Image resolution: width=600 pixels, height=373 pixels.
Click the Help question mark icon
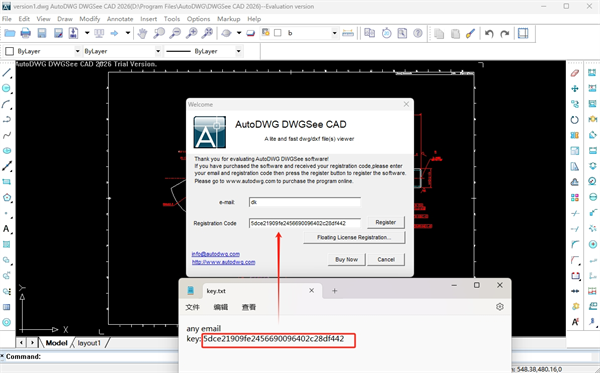coord(418,33)
